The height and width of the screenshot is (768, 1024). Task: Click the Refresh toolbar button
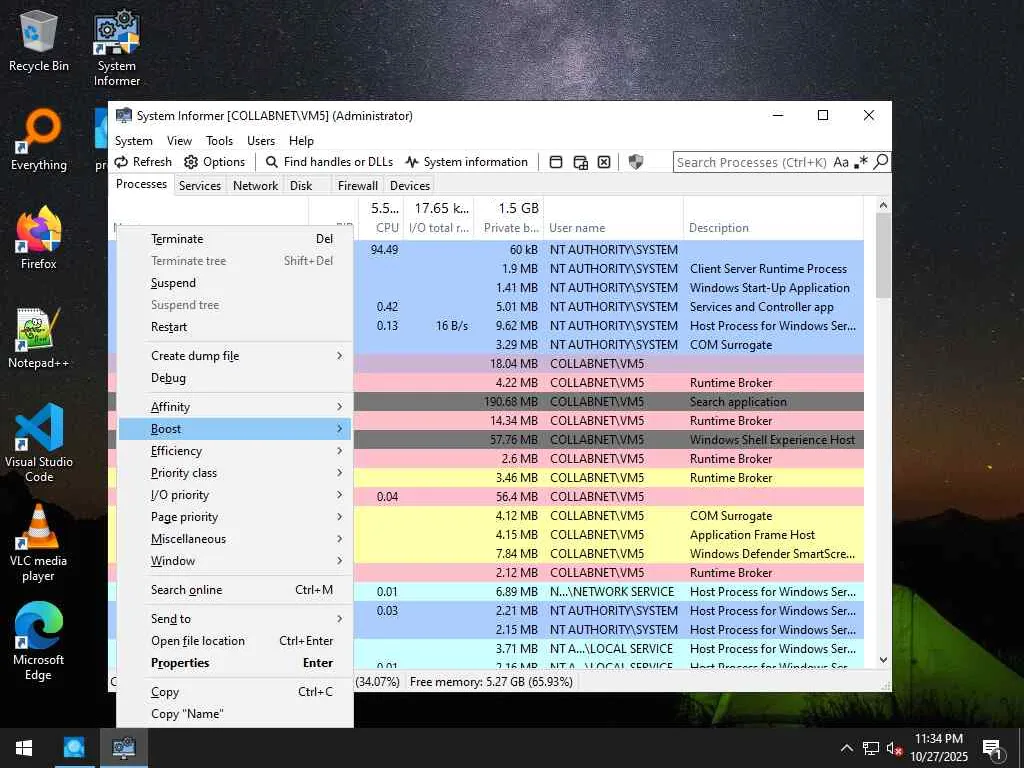pos(143,162)
